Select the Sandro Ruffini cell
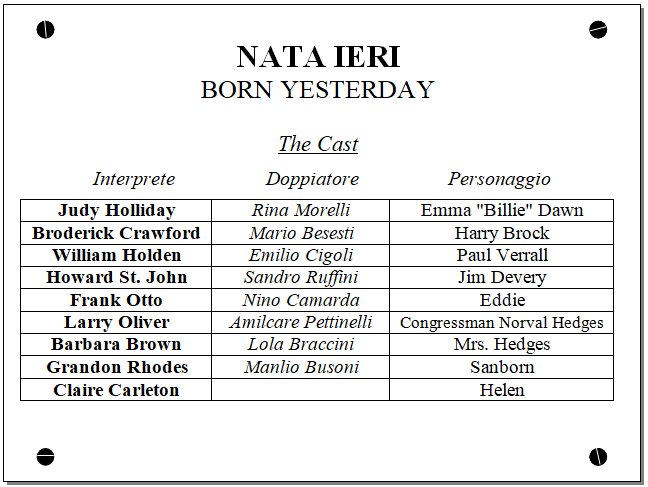Screen dimensions: 648x487 [x=300, y=277]
